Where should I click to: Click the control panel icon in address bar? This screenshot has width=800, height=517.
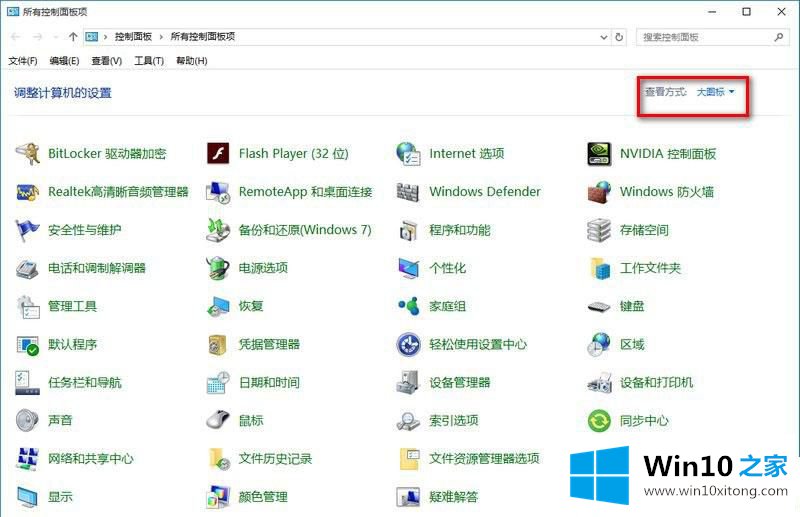click(x=92, y=37)
